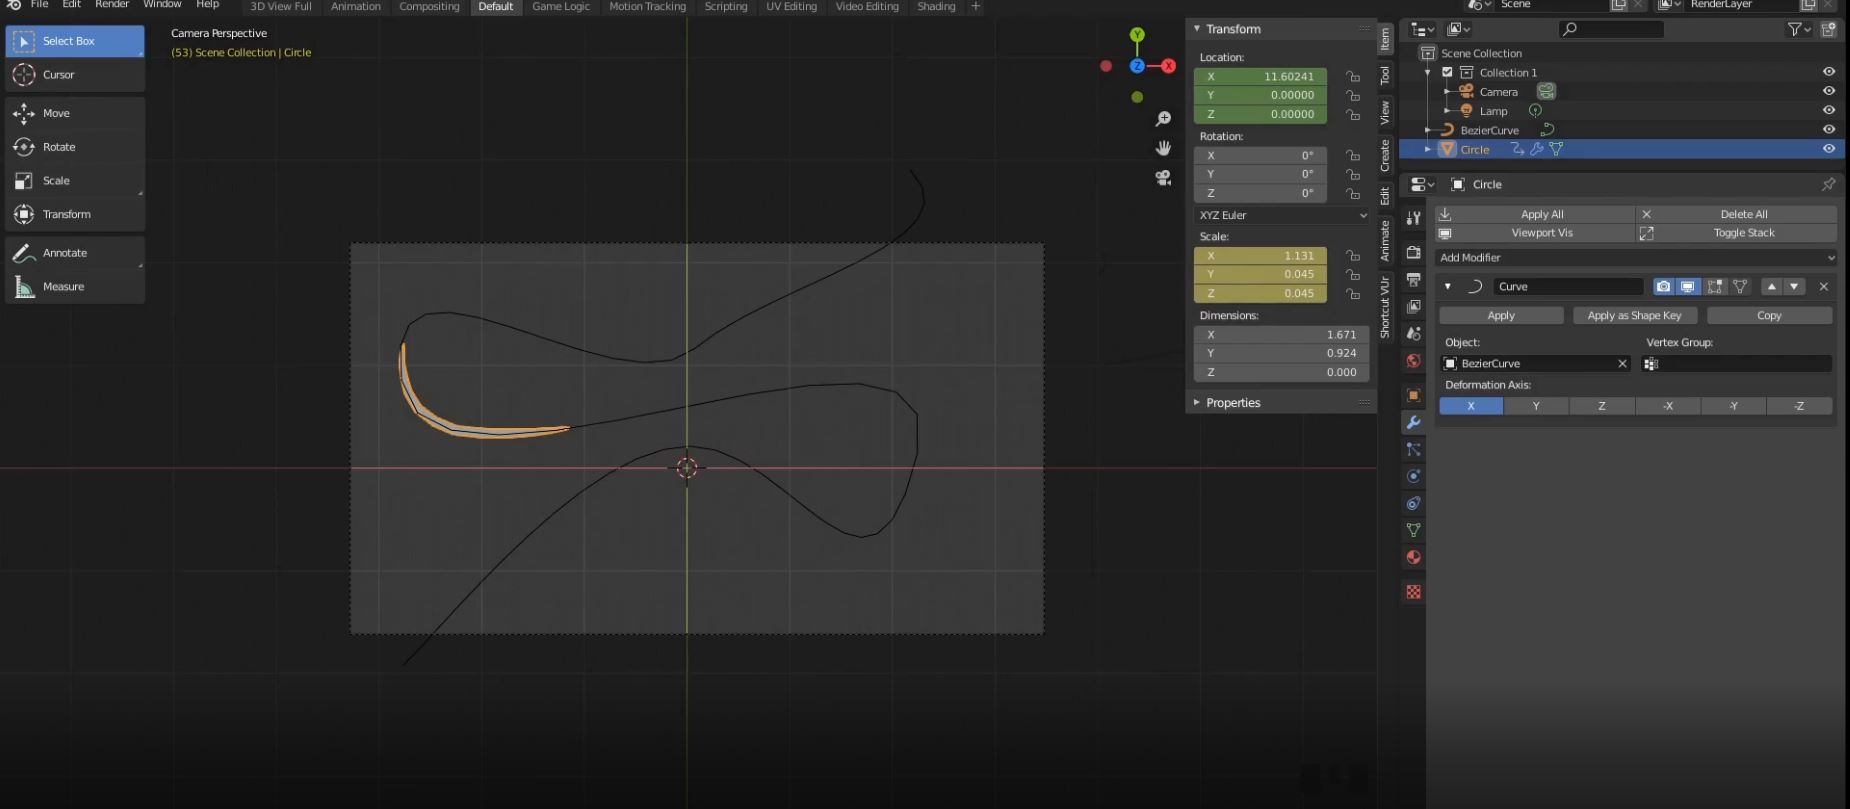Image resolution: width=1850 pixels, height=809 pixels.
Task: Switch to the Scripting workspace tab
Action: click(x=725, y=7)
